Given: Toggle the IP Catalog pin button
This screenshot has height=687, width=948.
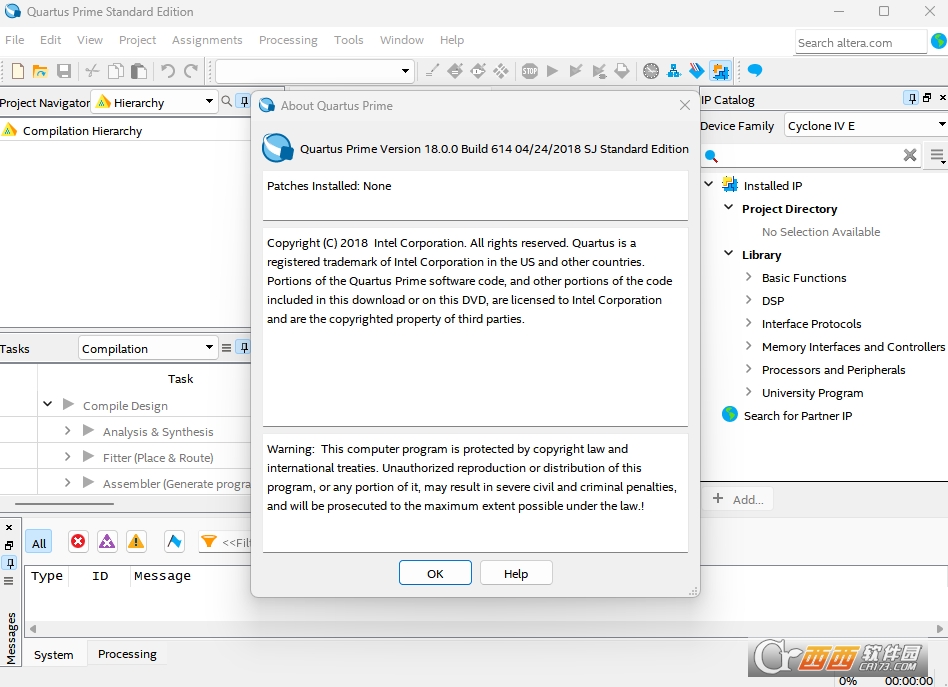Looking at the screenshot, I should click(912, 98).
